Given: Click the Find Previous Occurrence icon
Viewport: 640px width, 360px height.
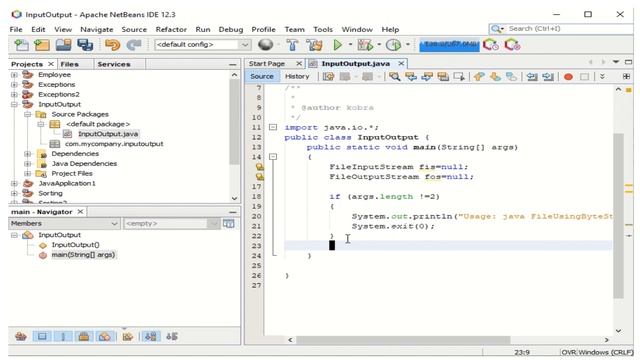Looking at the screenshot, I should [x=411, y=77].
